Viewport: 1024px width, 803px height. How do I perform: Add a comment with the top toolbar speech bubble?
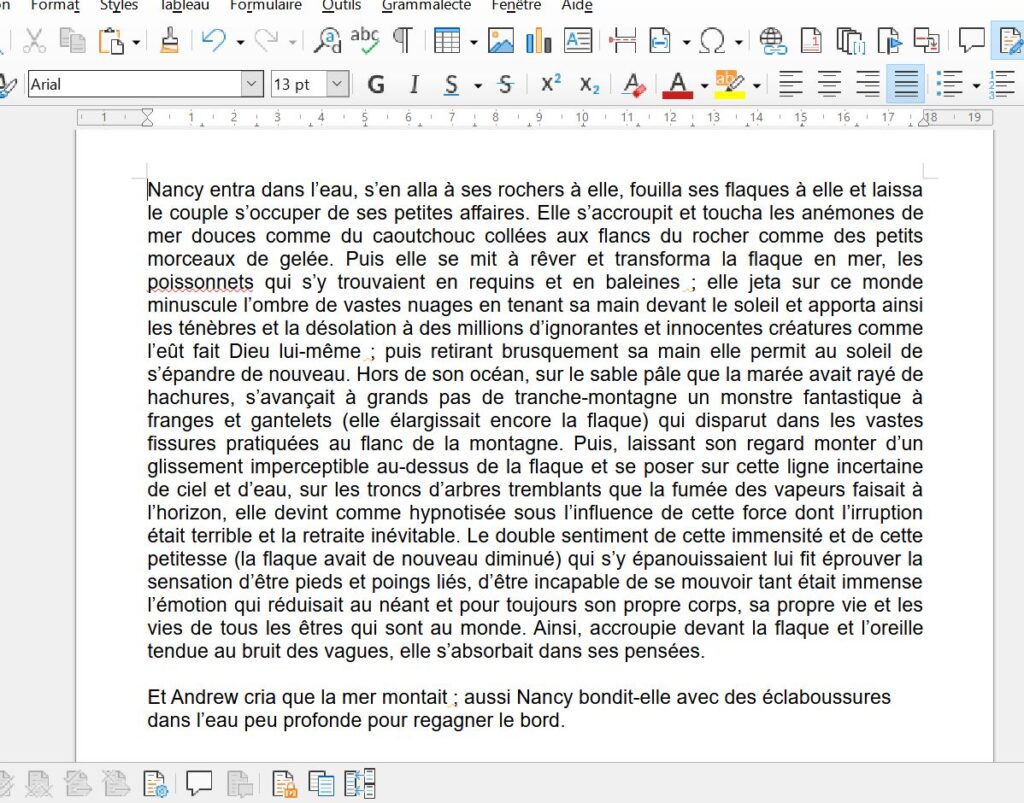(971, 41)
